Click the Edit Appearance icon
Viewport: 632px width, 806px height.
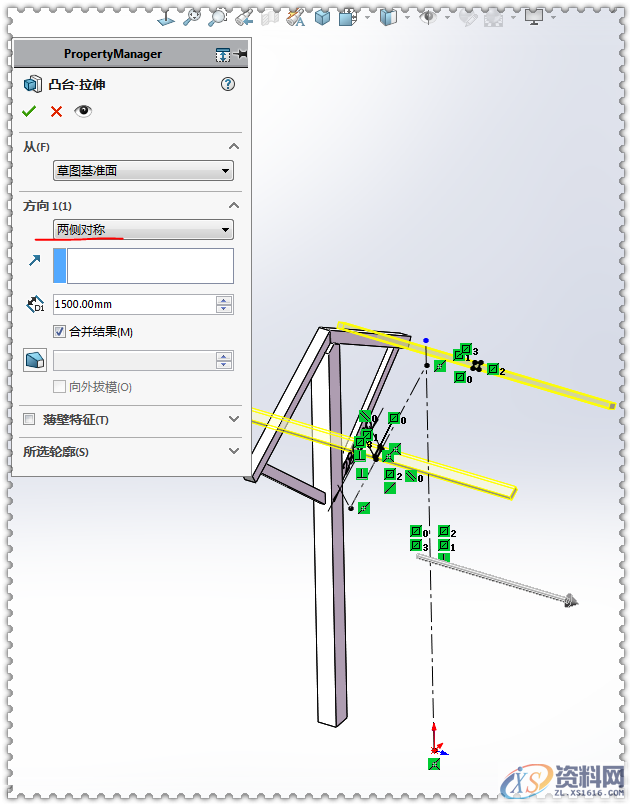click(x=467, y=19)
